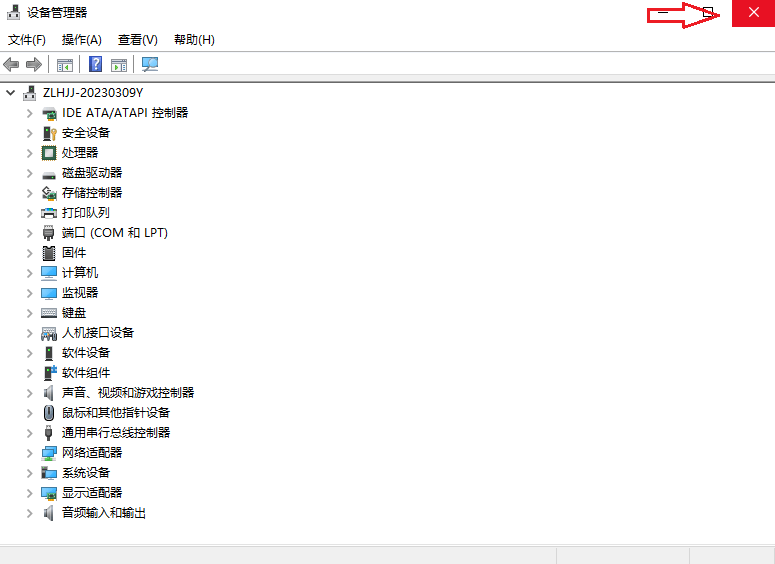The image size is (775, 564).
Task: Show/hide action pane toolbar icon
Action: (119, 65)
